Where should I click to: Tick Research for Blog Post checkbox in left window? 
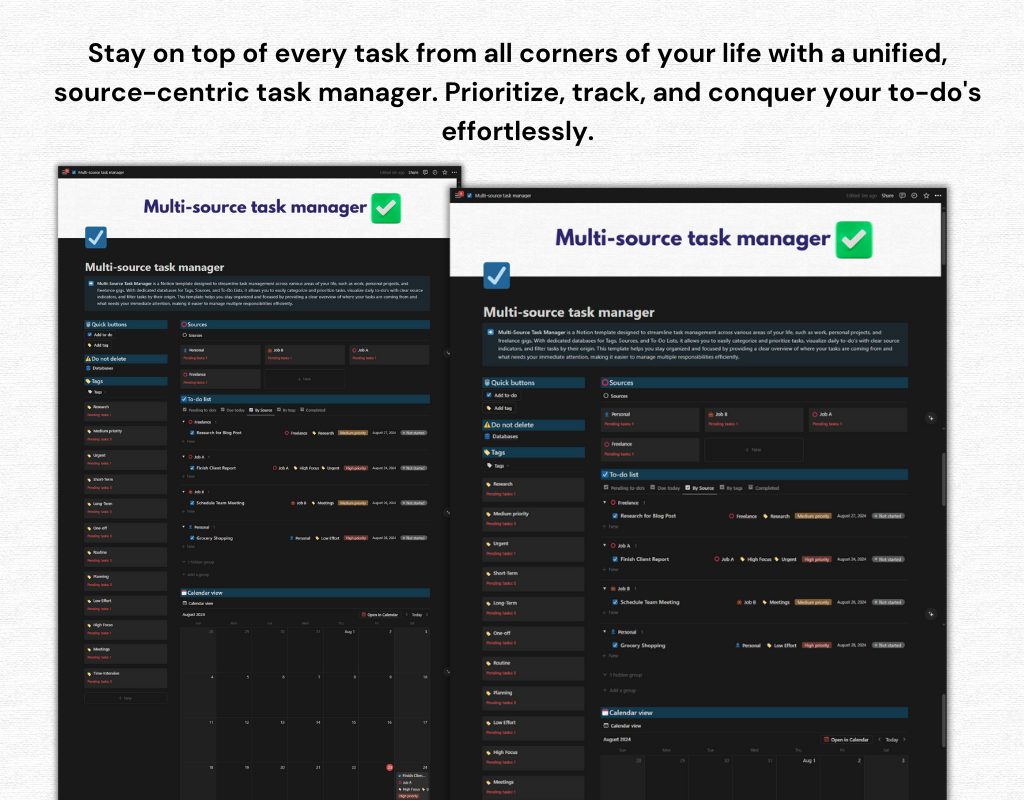(x=192, y=432)
